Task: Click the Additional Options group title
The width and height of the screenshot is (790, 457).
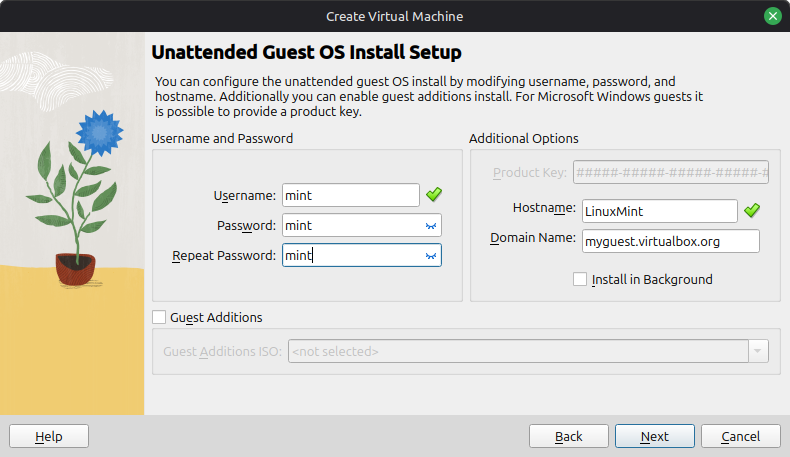Action: point(524,139)
